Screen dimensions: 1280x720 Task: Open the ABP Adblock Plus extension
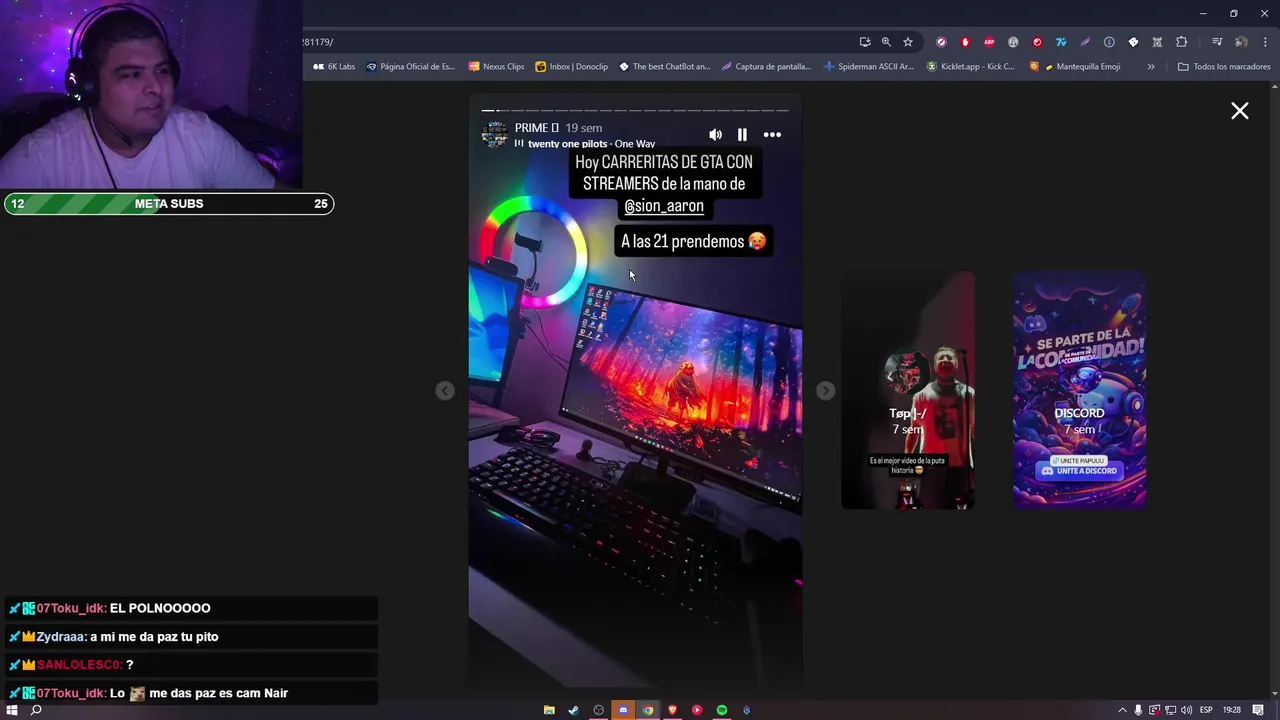coord(989,42)
